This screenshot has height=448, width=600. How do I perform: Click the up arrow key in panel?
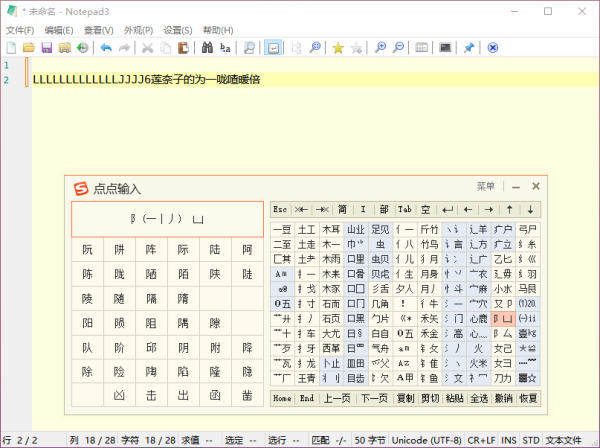[509, 210]
